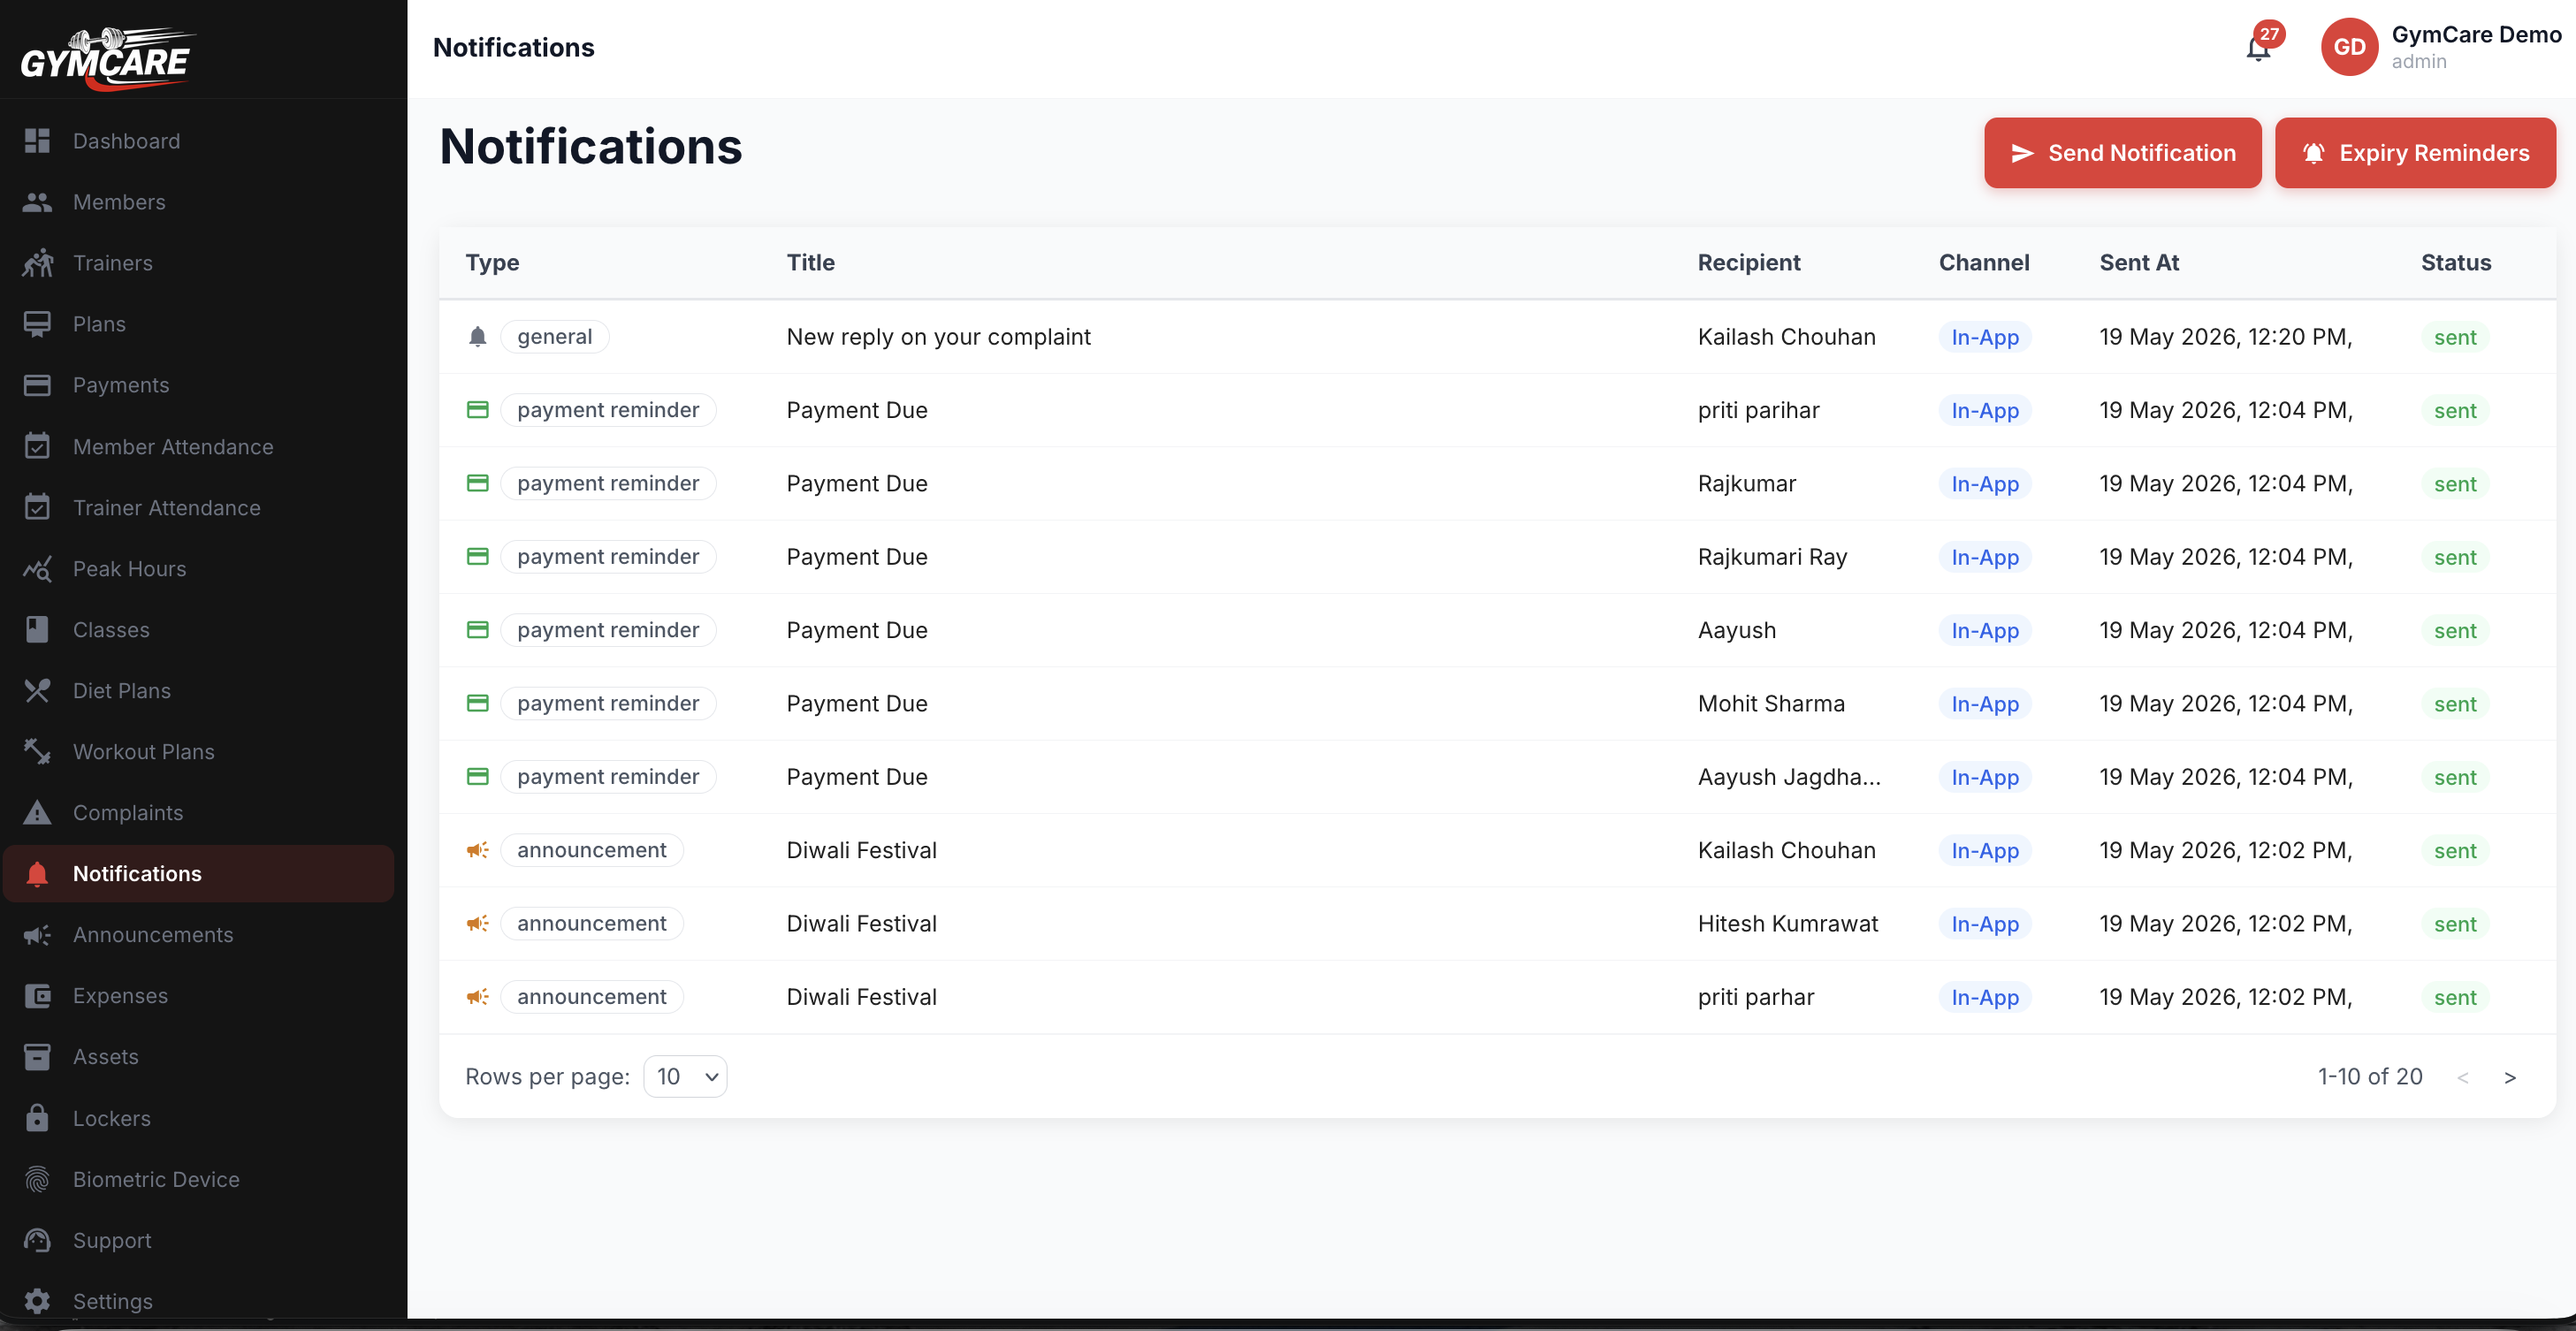The height and width of the screenshot is (1331, 2576).
Task: Click the Trainer Attendance calendar icon
Action: (x=37, y=507)
